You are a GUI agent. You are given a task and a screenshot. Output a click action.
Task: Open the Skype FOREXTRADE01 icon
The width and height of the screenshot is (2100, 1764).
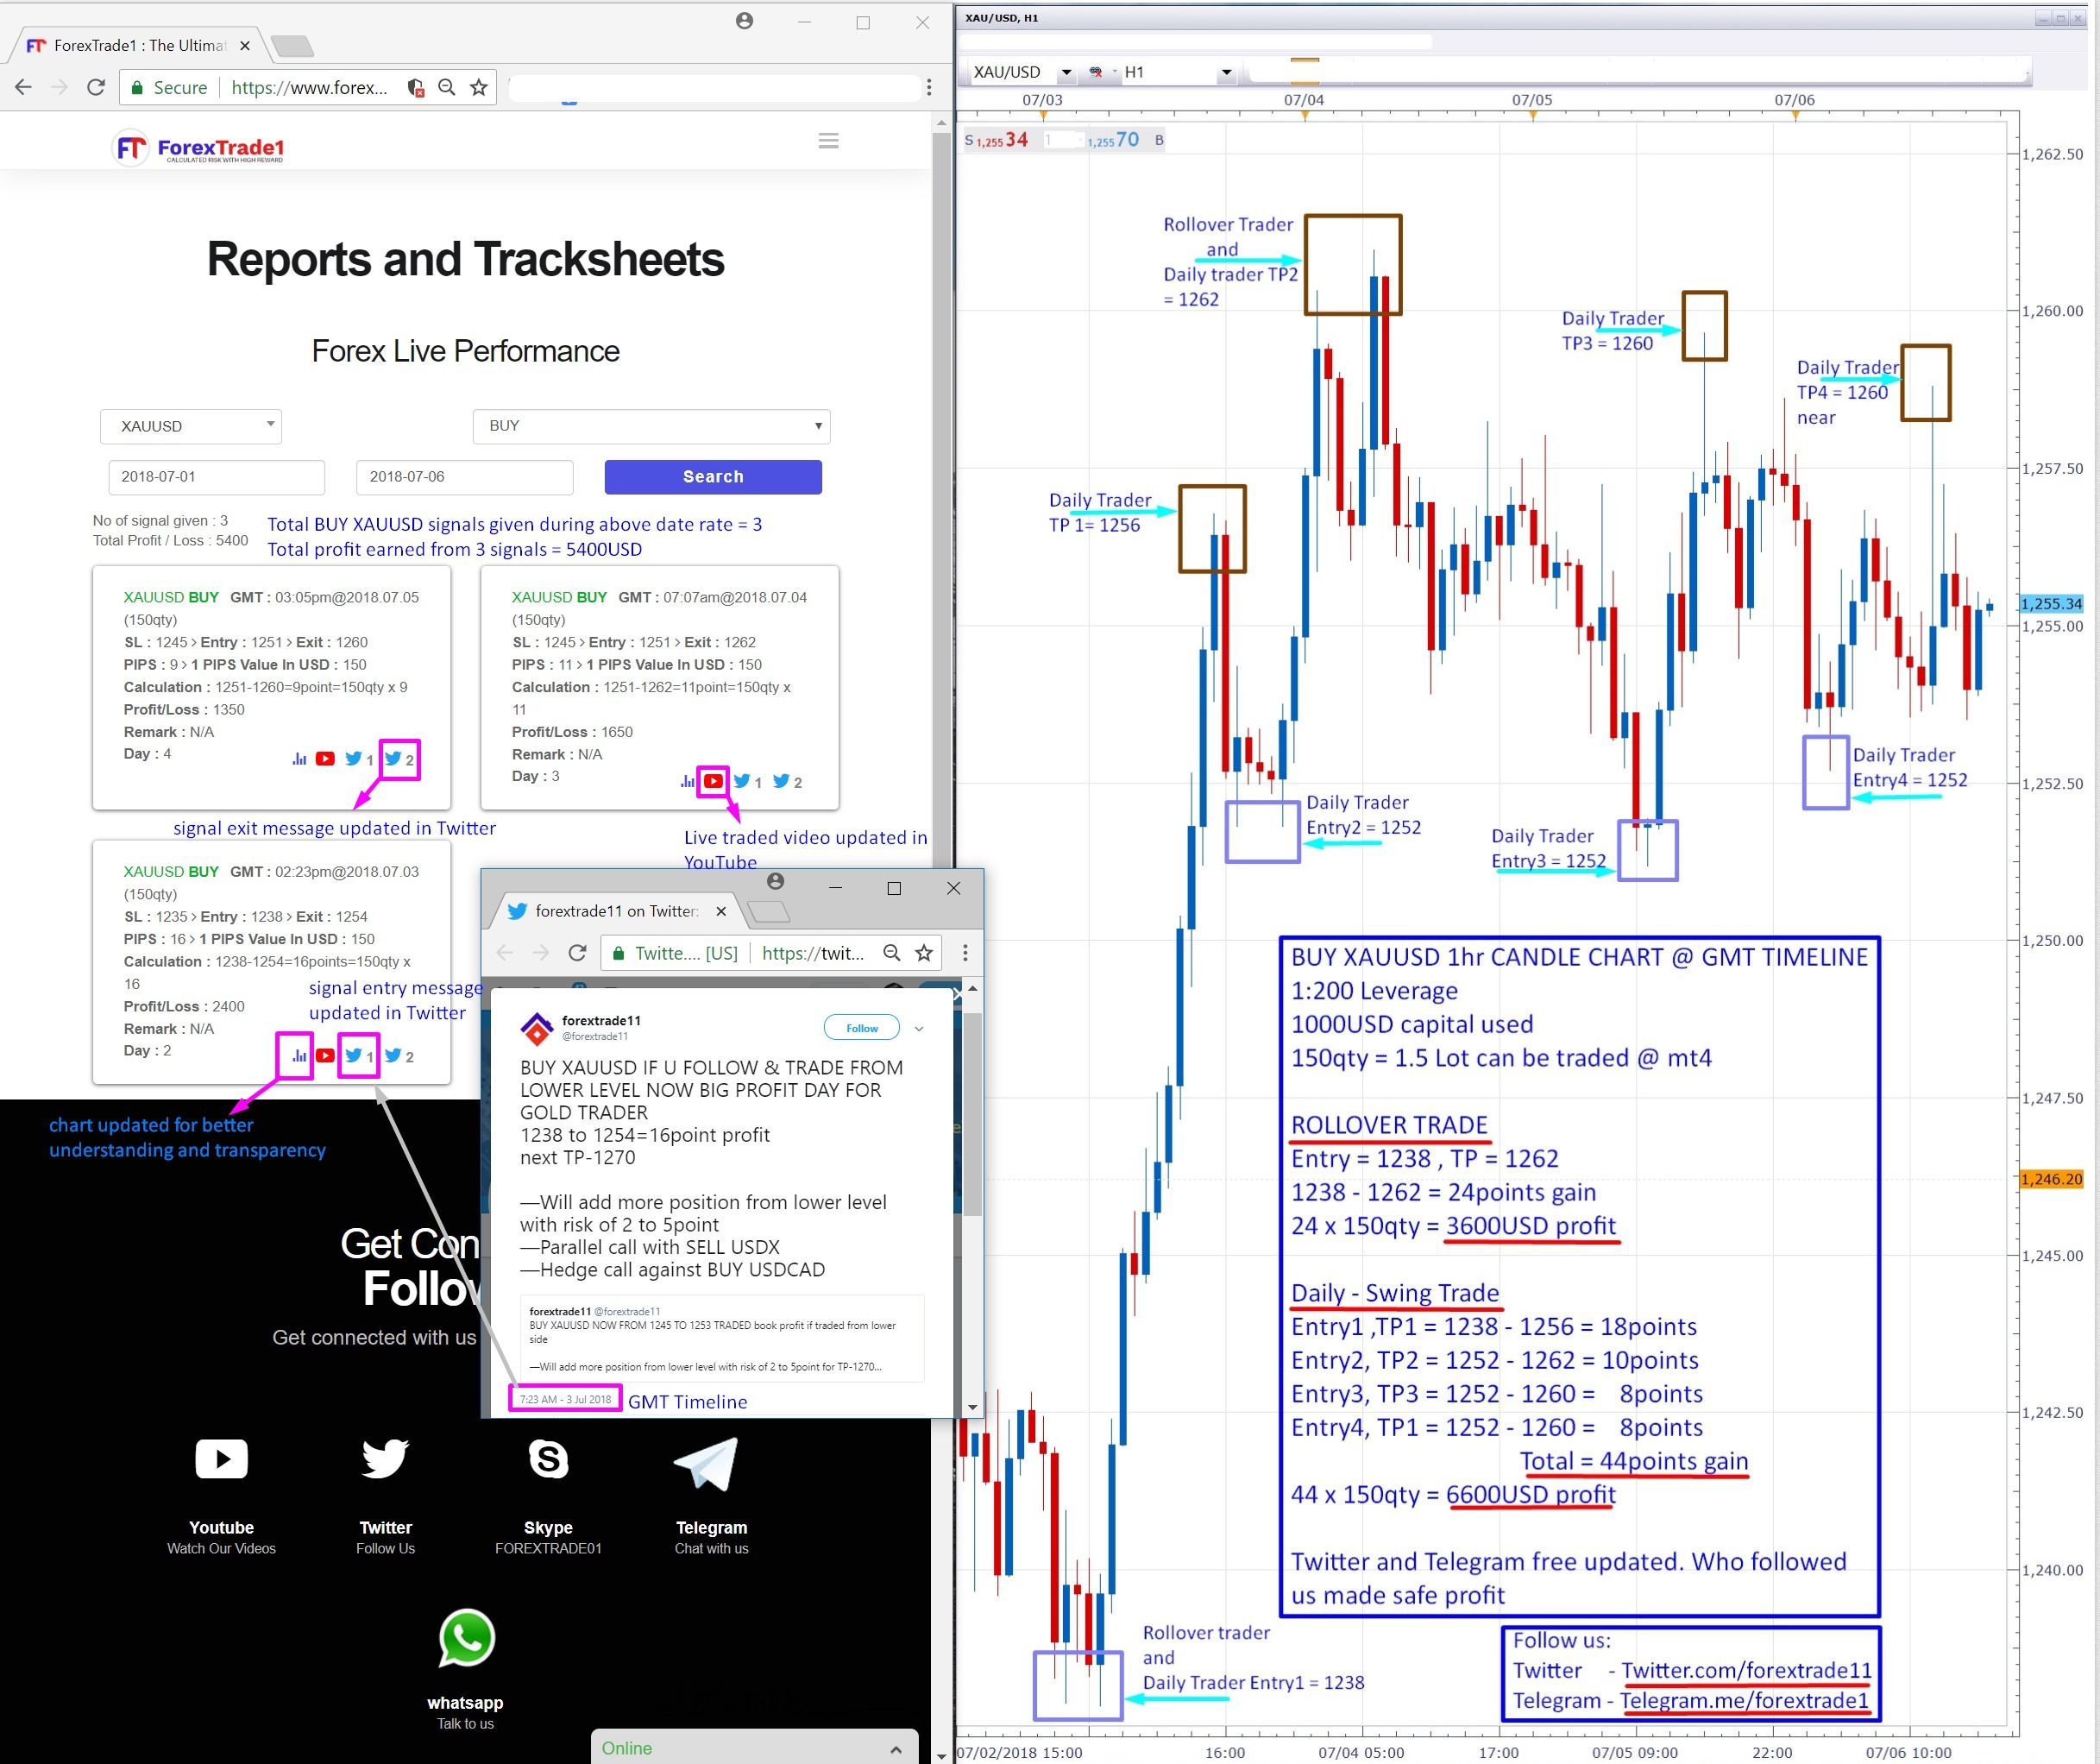548,1459
